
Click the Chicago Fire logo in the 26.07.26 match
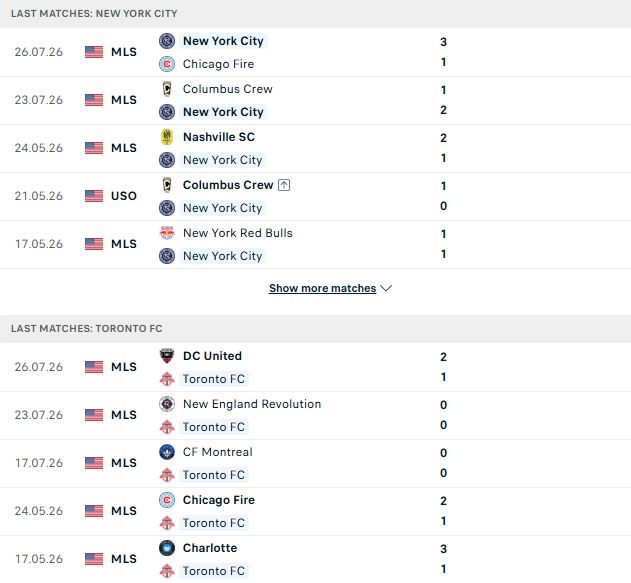[x=167, y=64]
